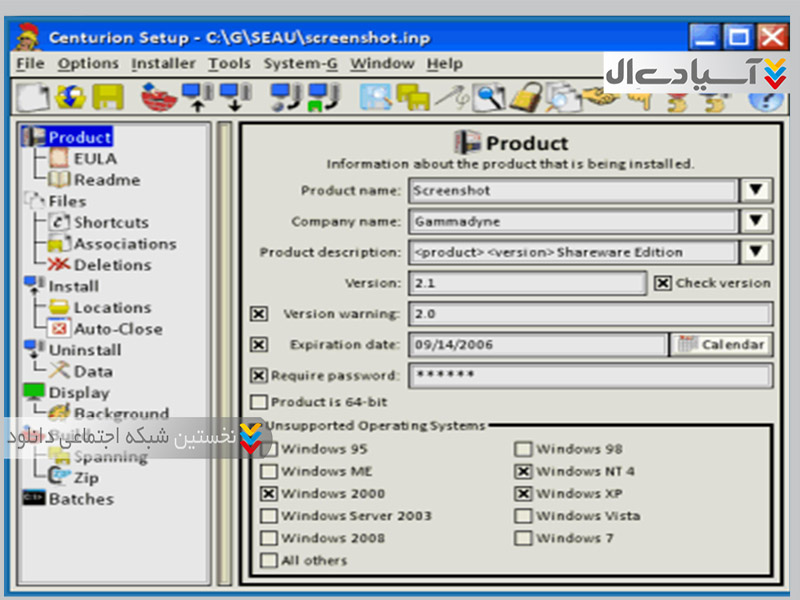Select Deletions in the sidebar tree
The width and height of the screenshot is (800, 600).
coord(111,265)
